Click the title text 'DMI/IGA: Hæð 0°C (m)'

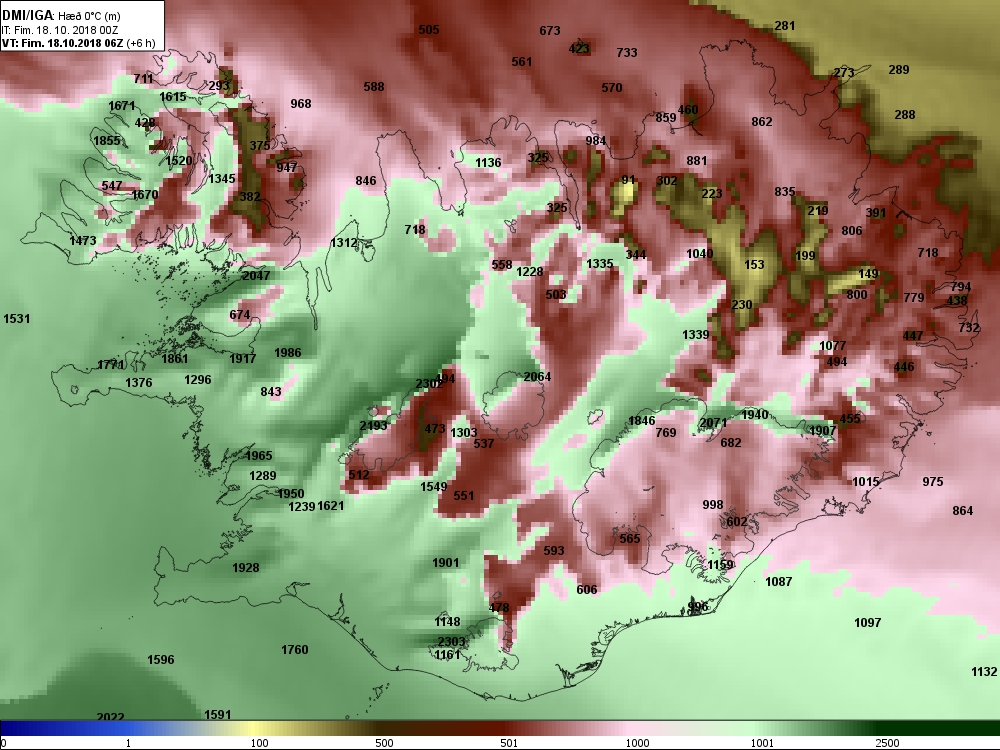61,15
